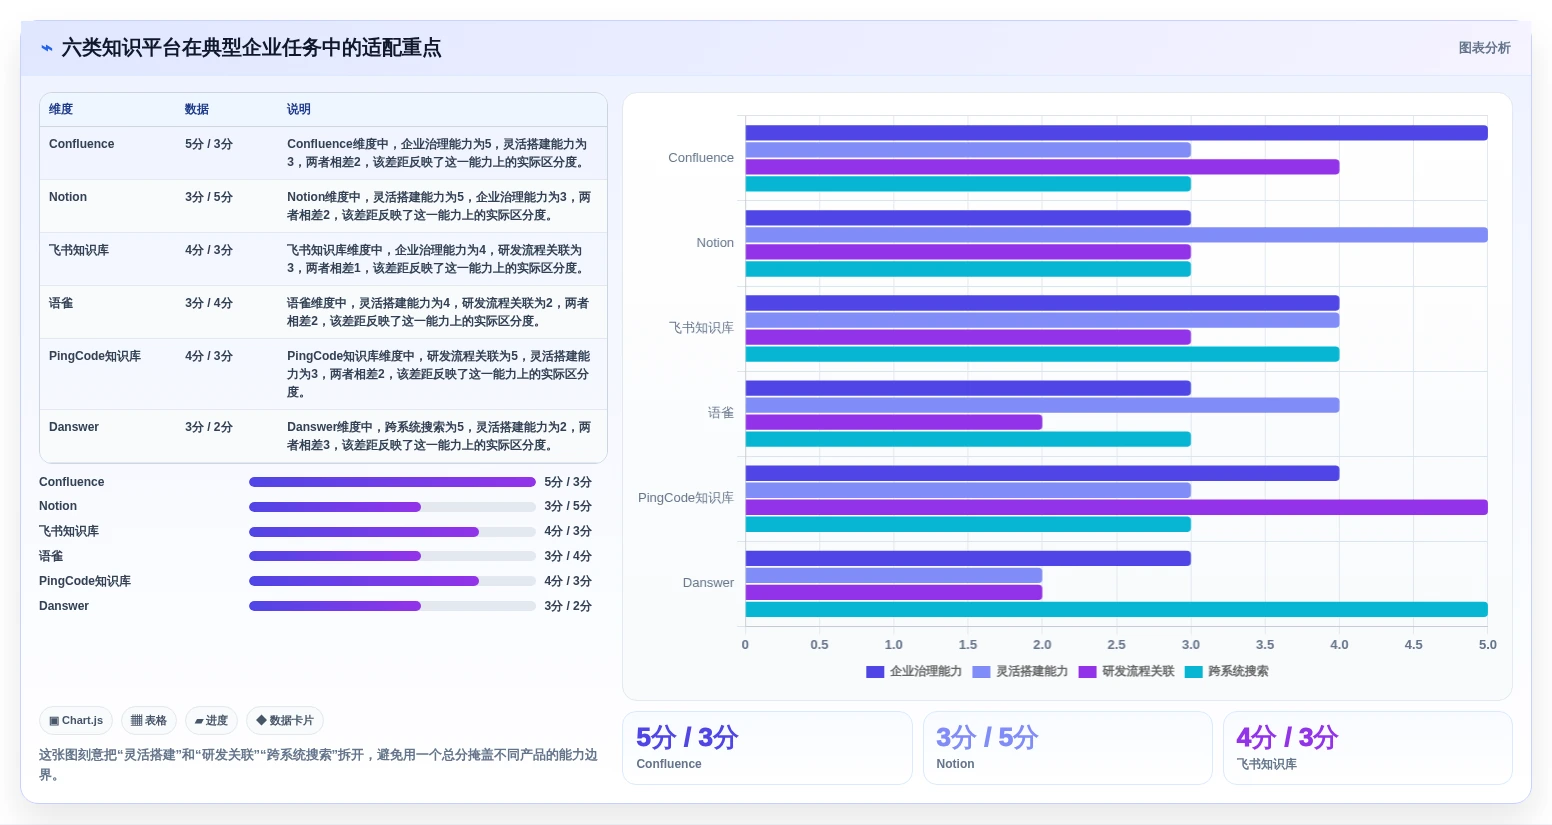Click the 语雀 y-axis label in chart
The height and width of the screenshot is (825, 1552).
(x=721, y=413)
